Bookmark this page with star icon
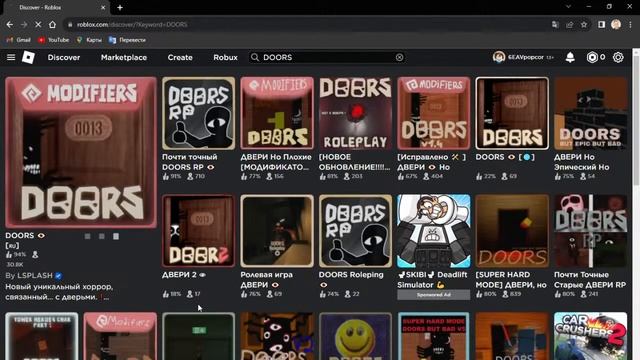Image resolution: width=640 pixels, height=360 pixels. point(584,24)
